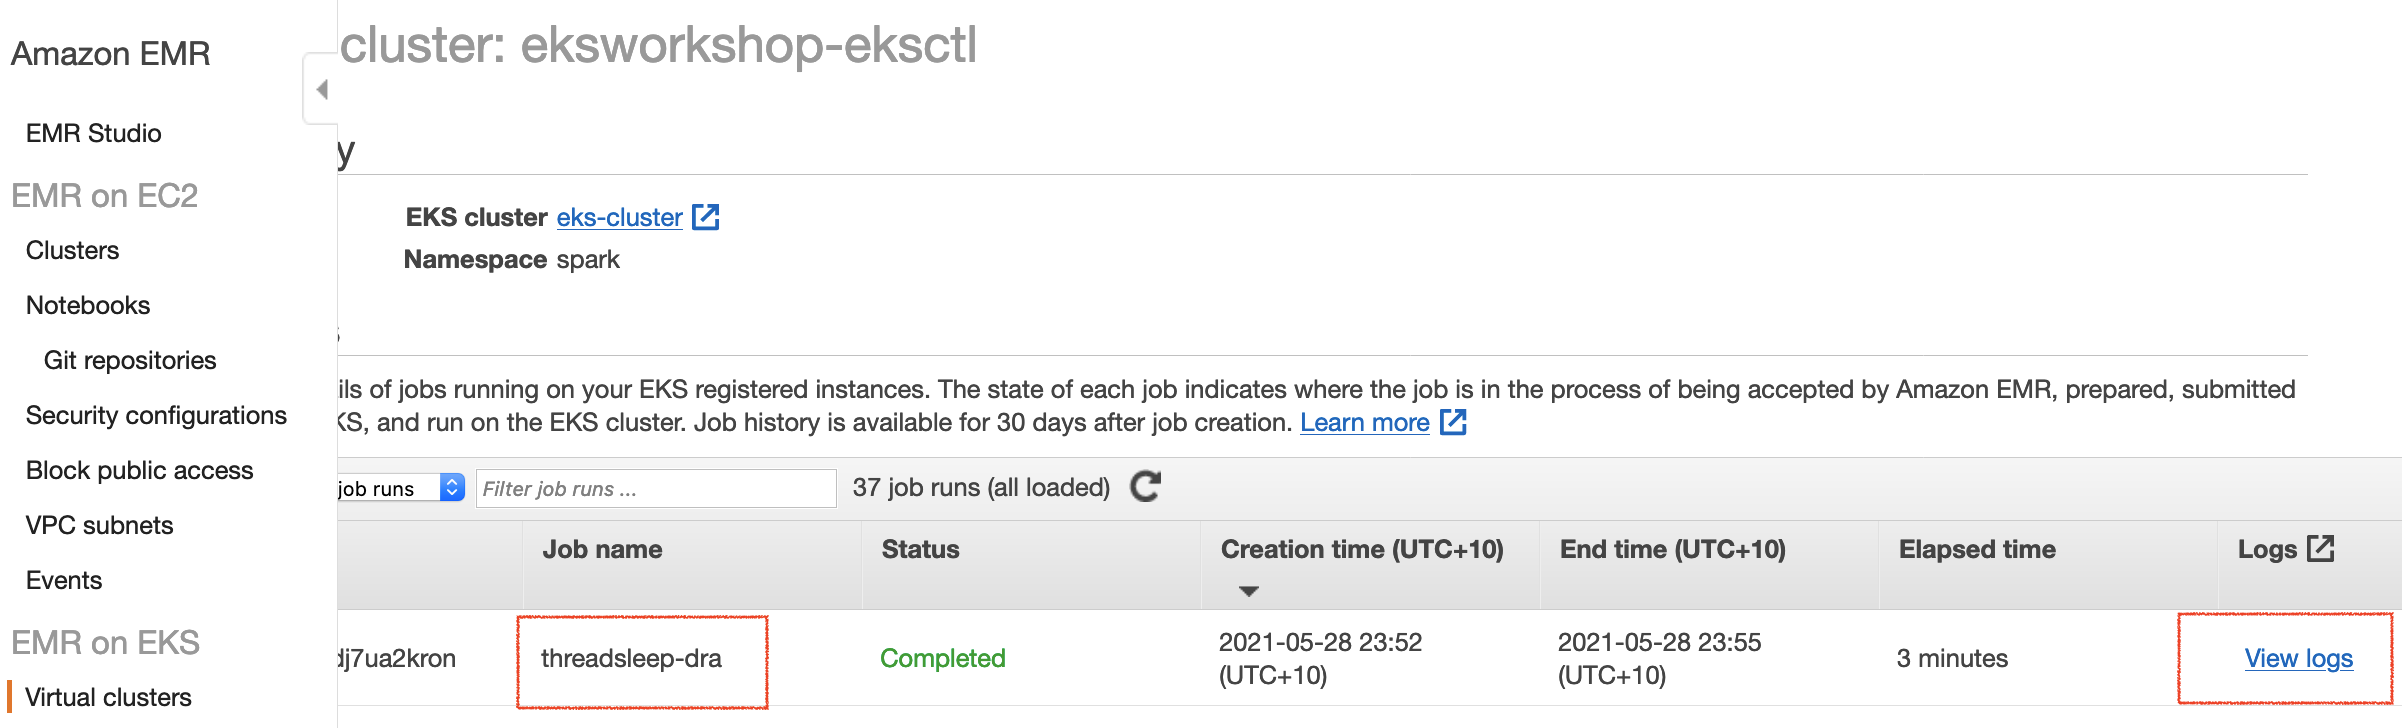Image resolution: width=2402 pixels, height=728 pixels.
Task: Navigate to VPC subnets
Action: [99, 525]
